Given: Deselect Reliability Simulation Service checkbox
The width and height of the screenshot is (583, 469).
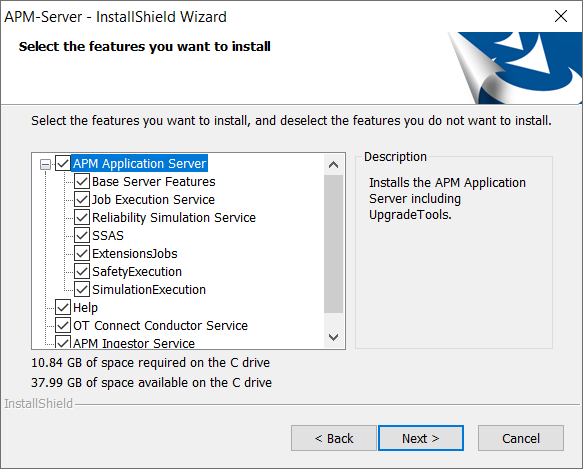Looking at the screenshot, I should coord(81,217).
